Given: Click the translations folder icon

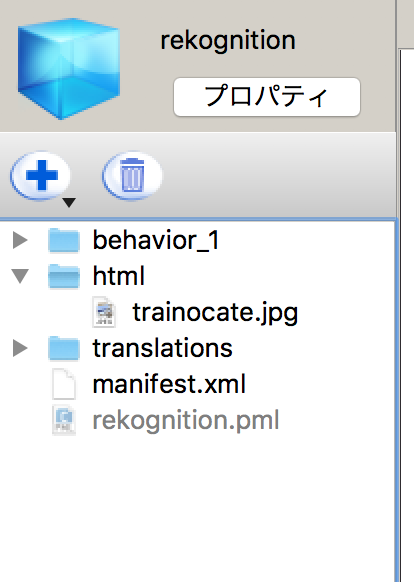Looking at the screenshot, I should (x=64, y=348).
